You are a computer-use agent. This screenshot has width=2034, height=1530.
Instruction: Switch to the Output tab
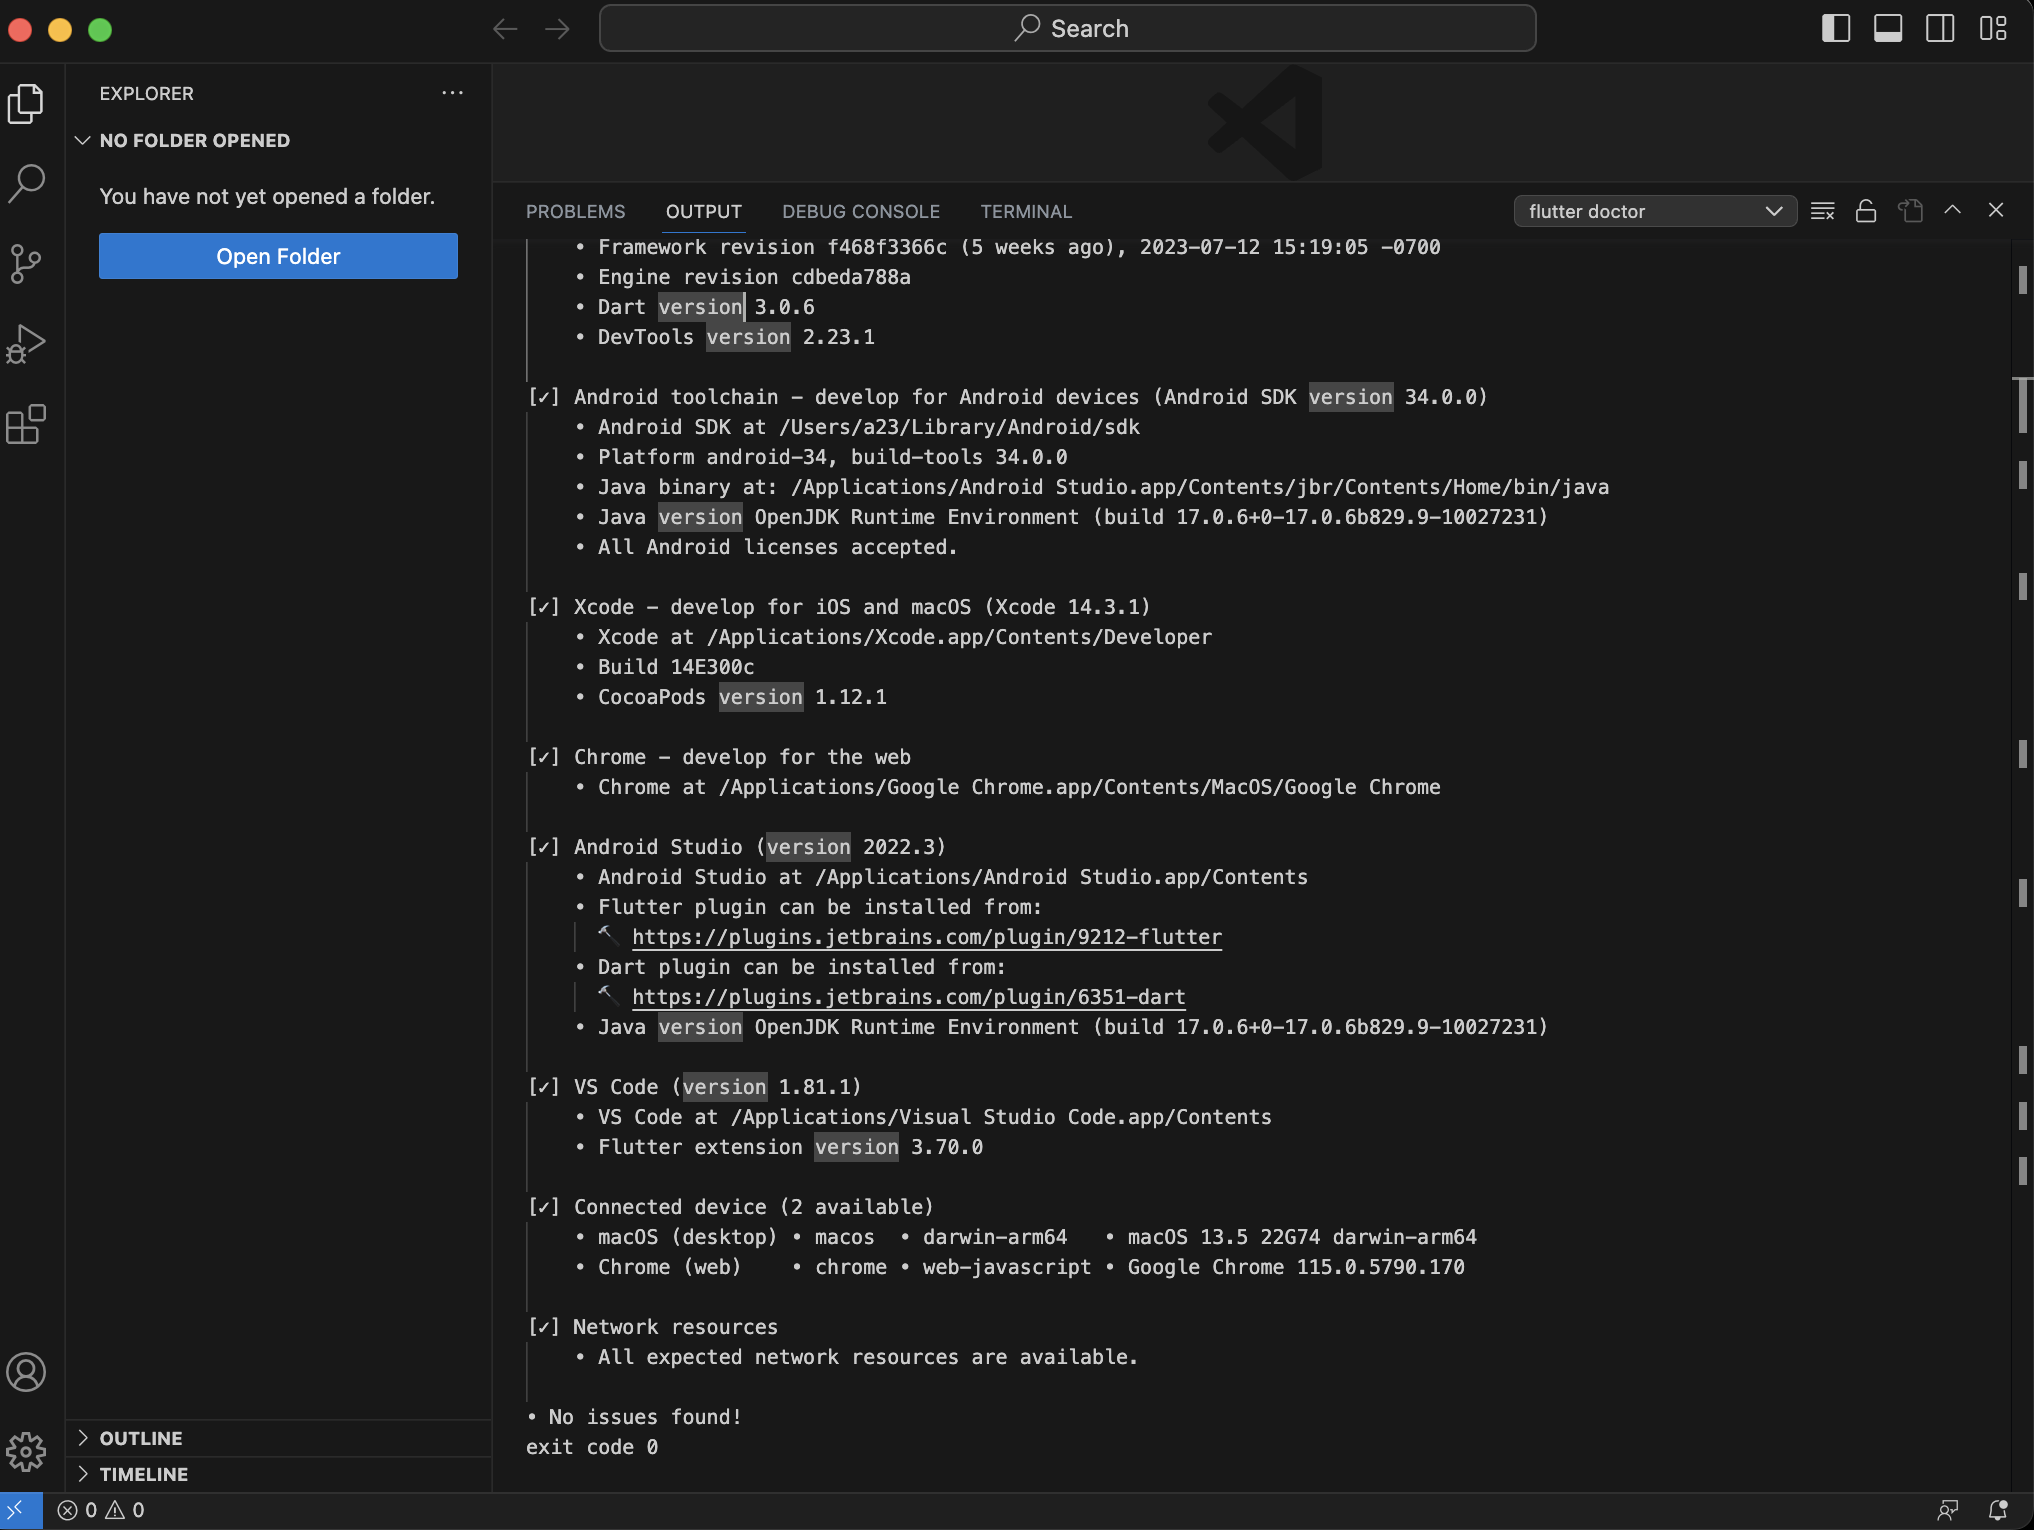pos(704,212)
